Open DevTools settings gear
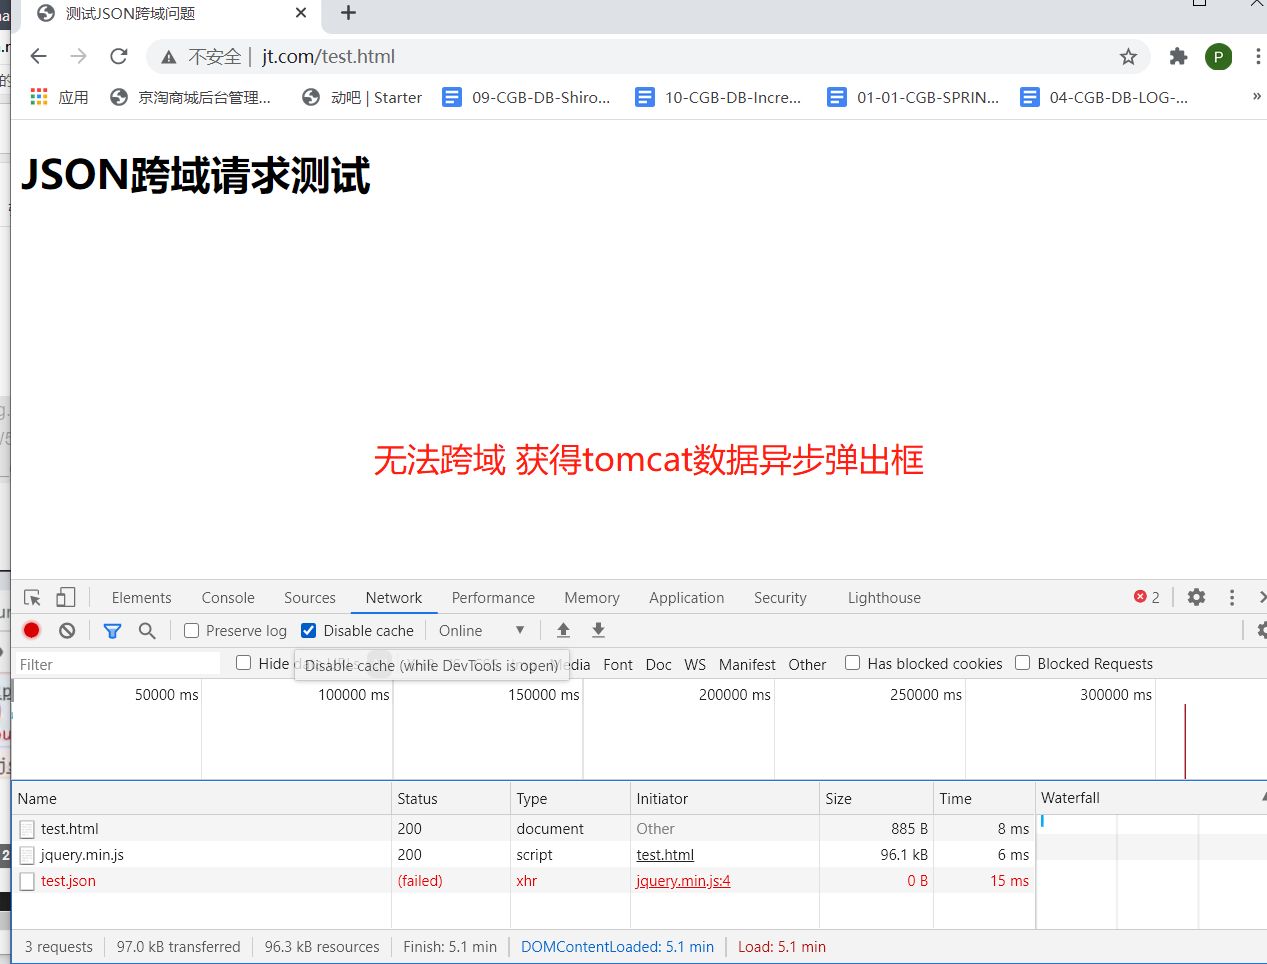Viewport: 1267px width, 964px height. pos(1196,596)
